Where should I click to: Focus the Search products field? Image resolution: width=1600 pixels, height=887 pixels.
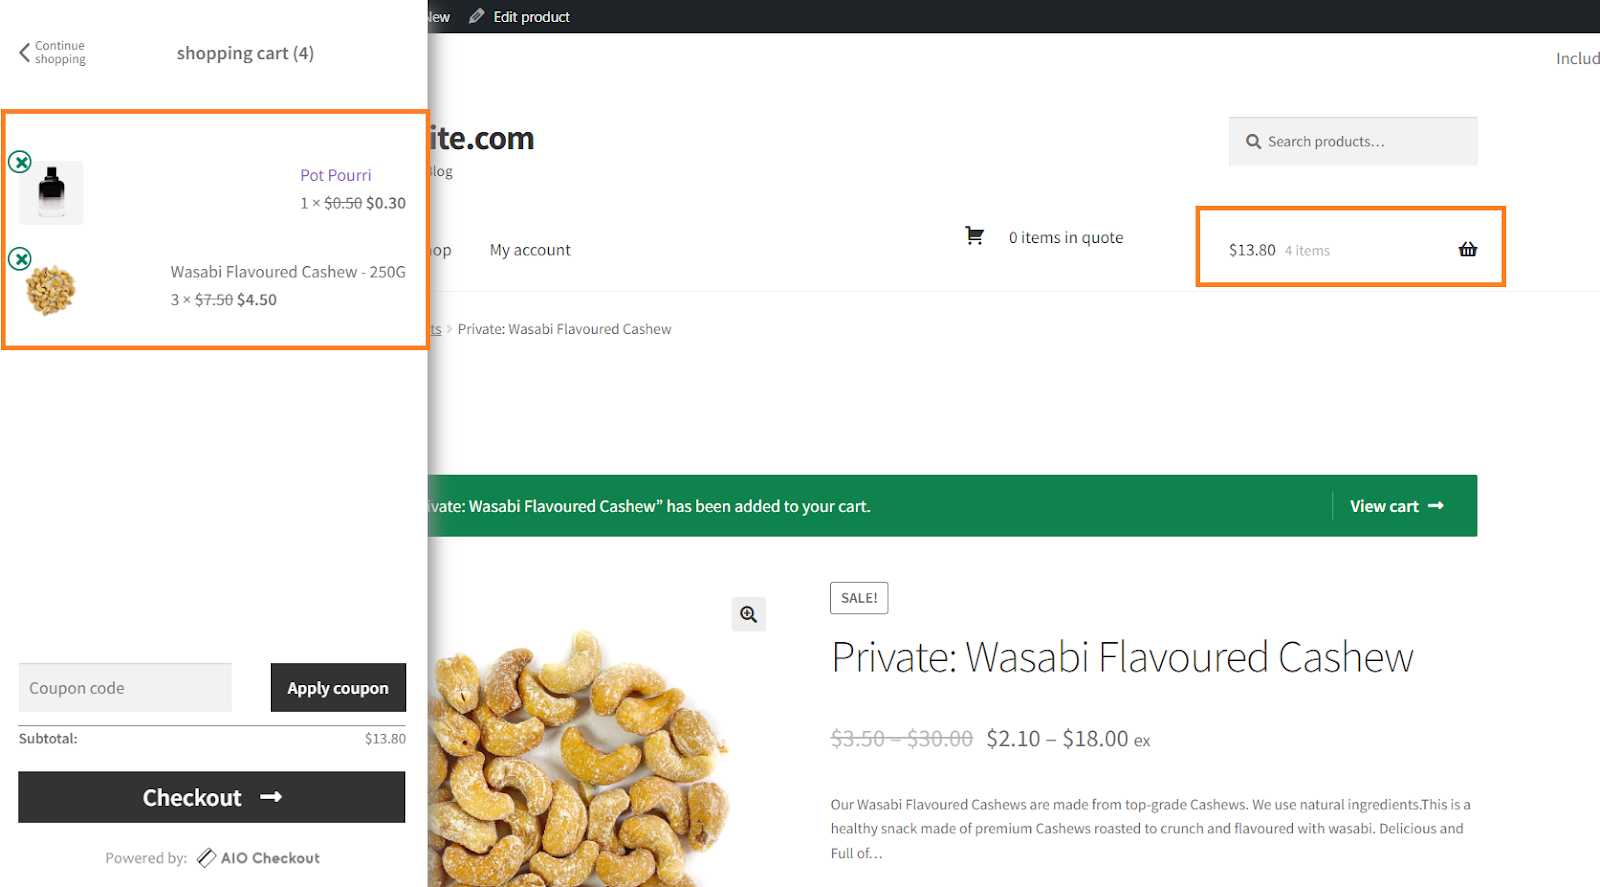click(1353, 141)
